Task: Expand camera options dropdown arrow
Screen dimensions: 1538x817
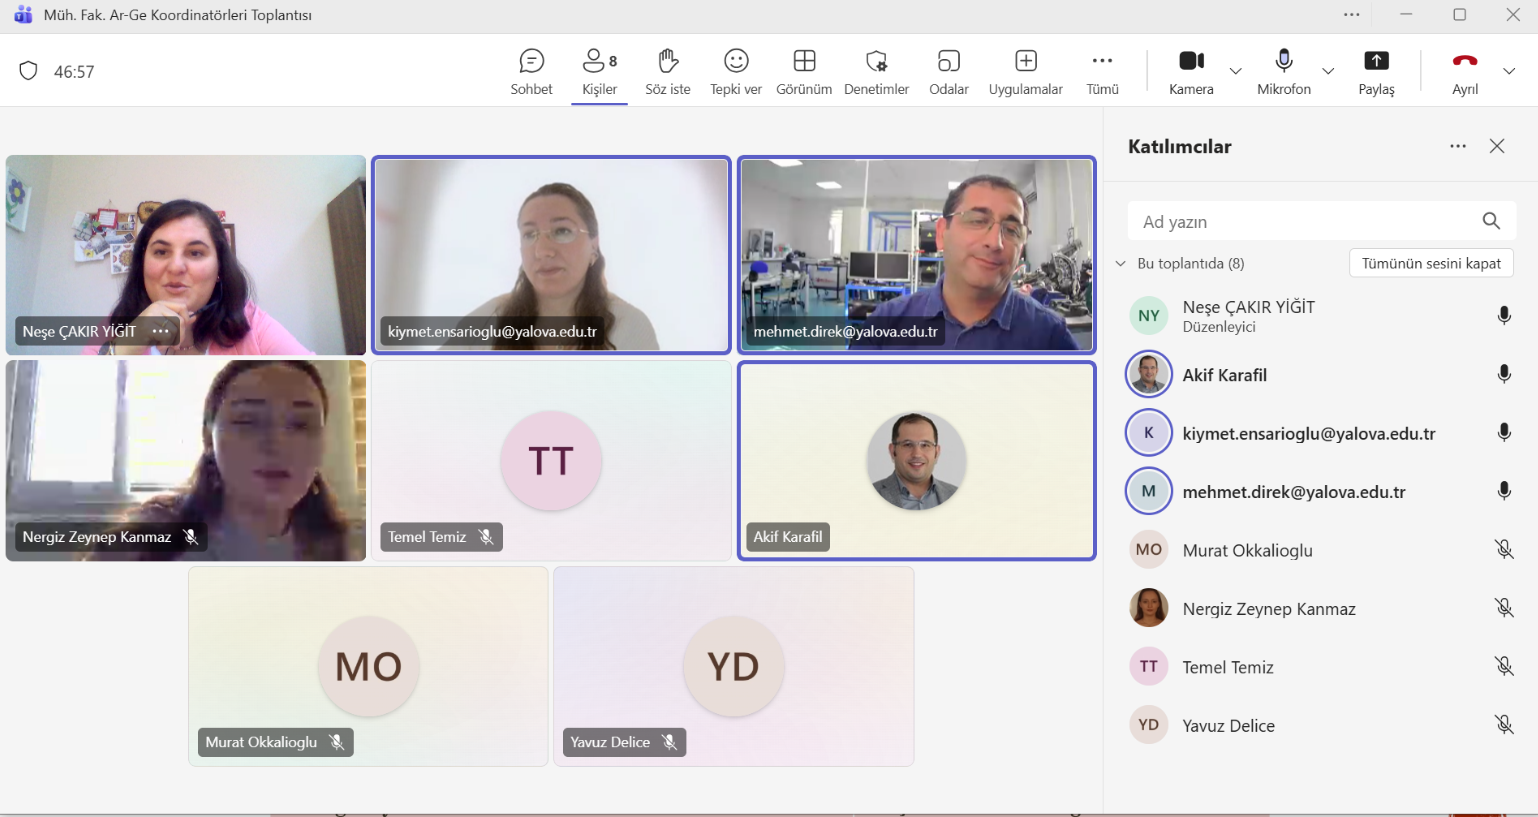Action: [1236, 71]
